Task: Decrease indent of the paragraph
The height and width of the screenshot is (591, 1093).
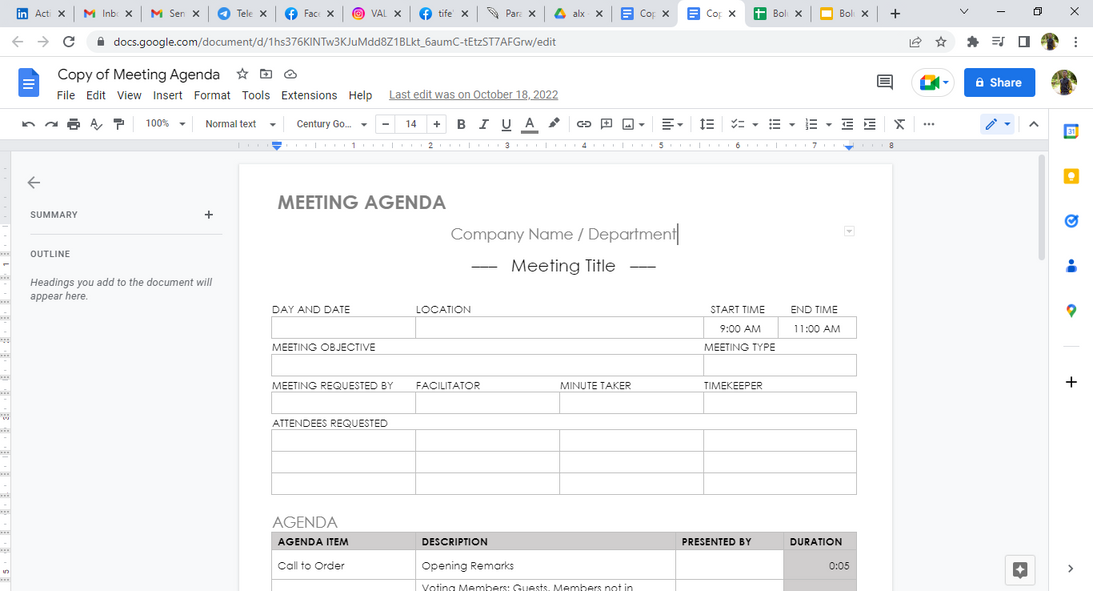Action: coord(847,124)
